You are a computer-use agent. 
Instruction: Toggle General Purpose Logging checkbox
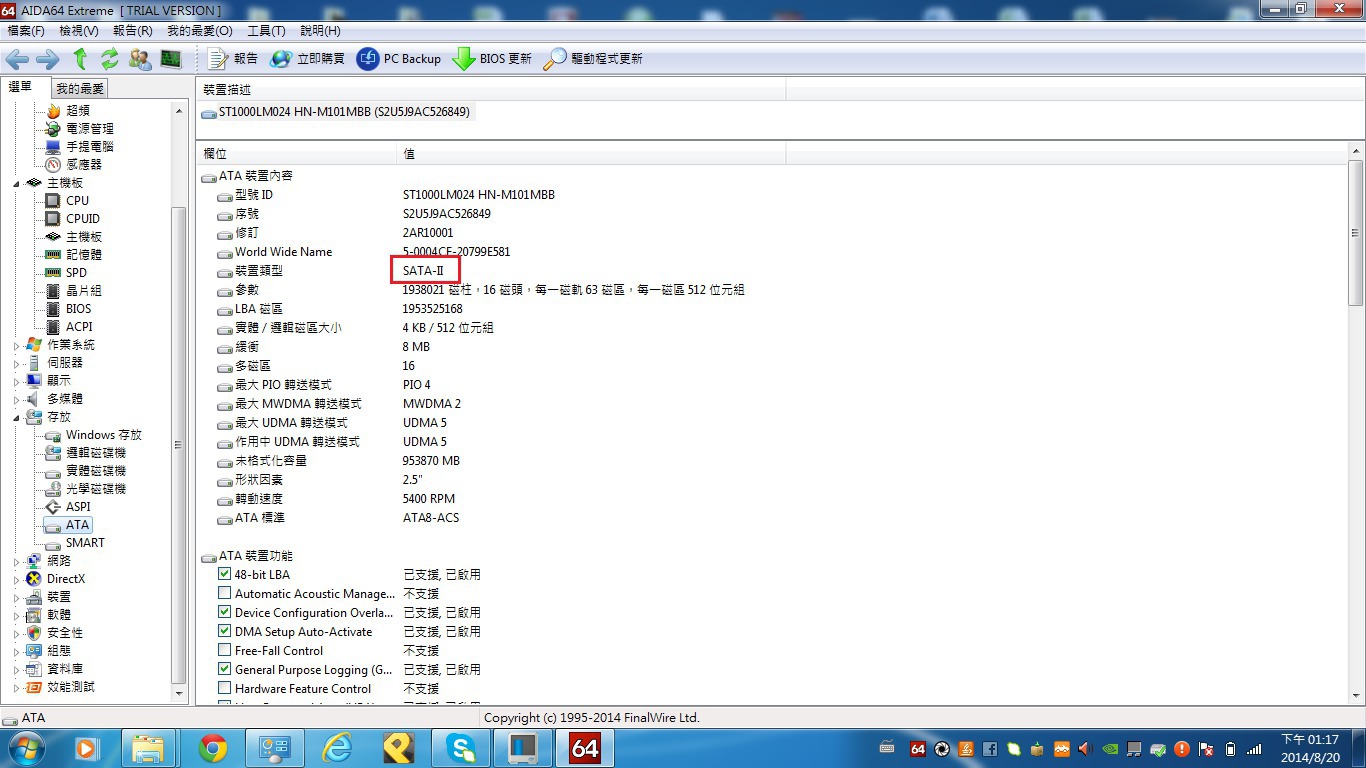225,670
